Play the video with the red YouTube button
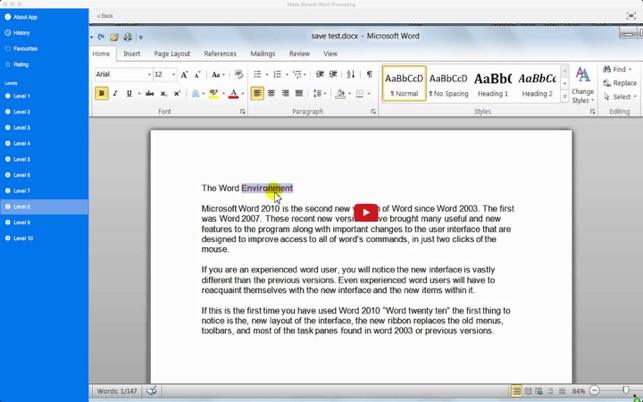The image size is (643, 402). (366, 212)
